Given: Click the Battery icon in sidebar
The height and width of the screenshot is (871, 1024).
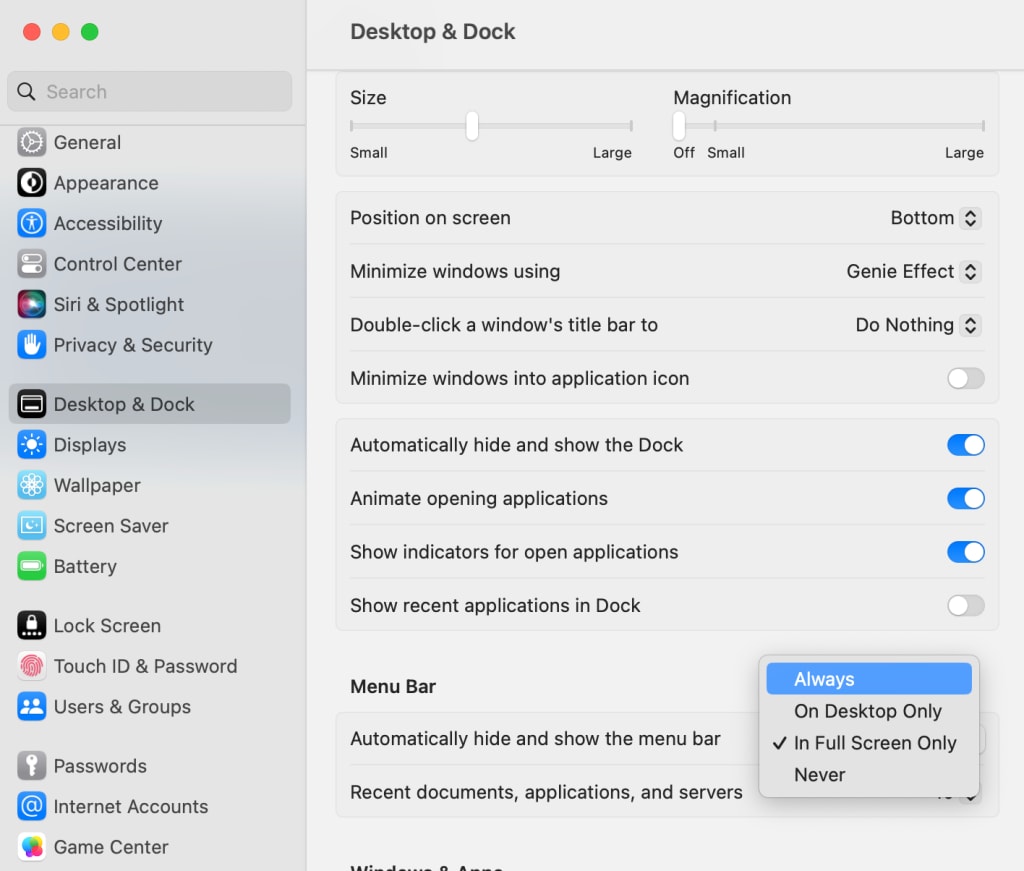Looking at the screenshot, I should [x=32, y=566].
